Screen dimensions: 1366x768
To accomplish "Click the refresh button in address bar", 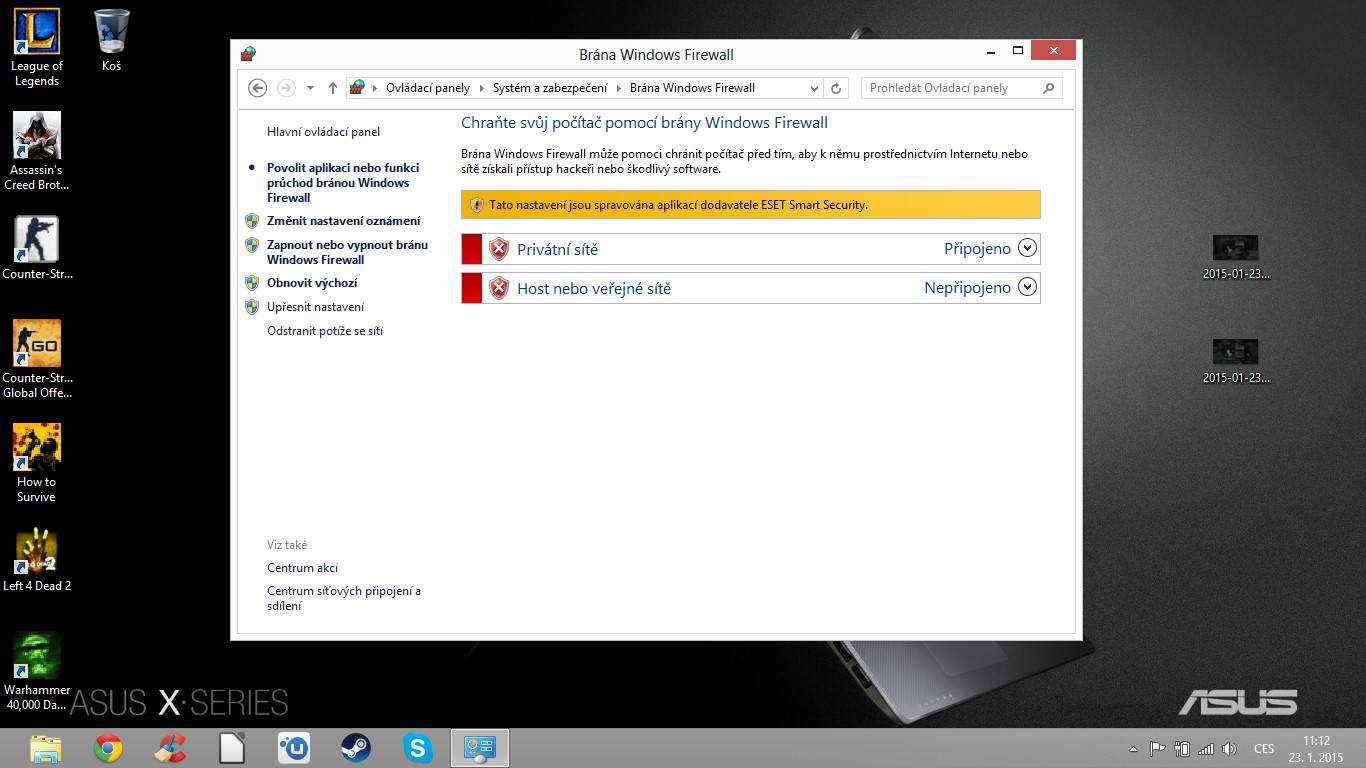I will (837, 88).
